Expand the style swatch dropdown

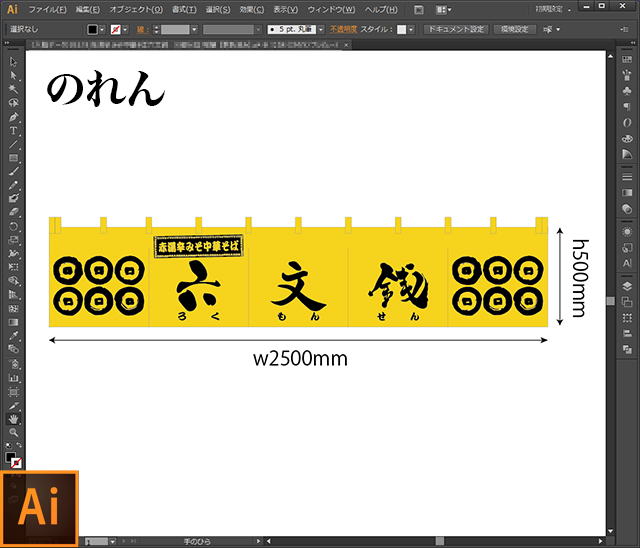412,30
